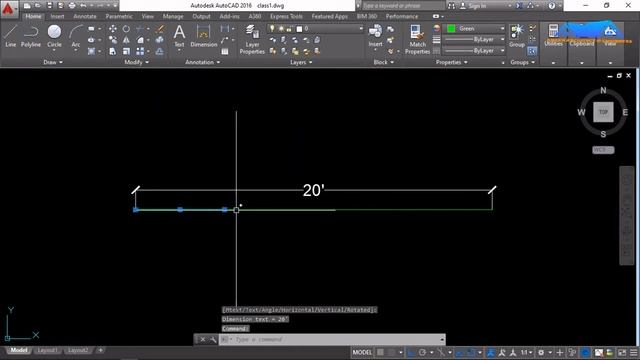Click the Insert block tool
The height and width of the screenshot is (360, 640).
(375, 36)
